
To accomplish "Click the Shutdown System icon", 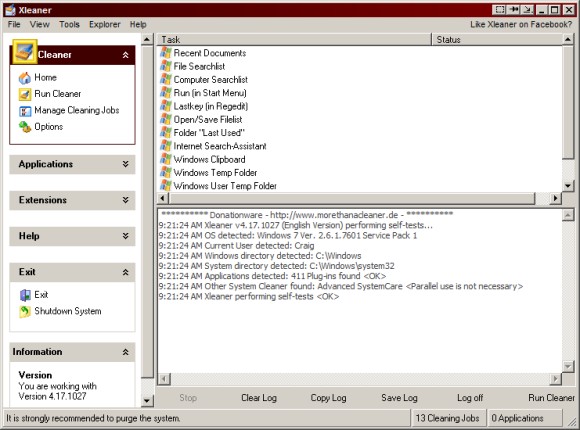I will tap(25, 312).
